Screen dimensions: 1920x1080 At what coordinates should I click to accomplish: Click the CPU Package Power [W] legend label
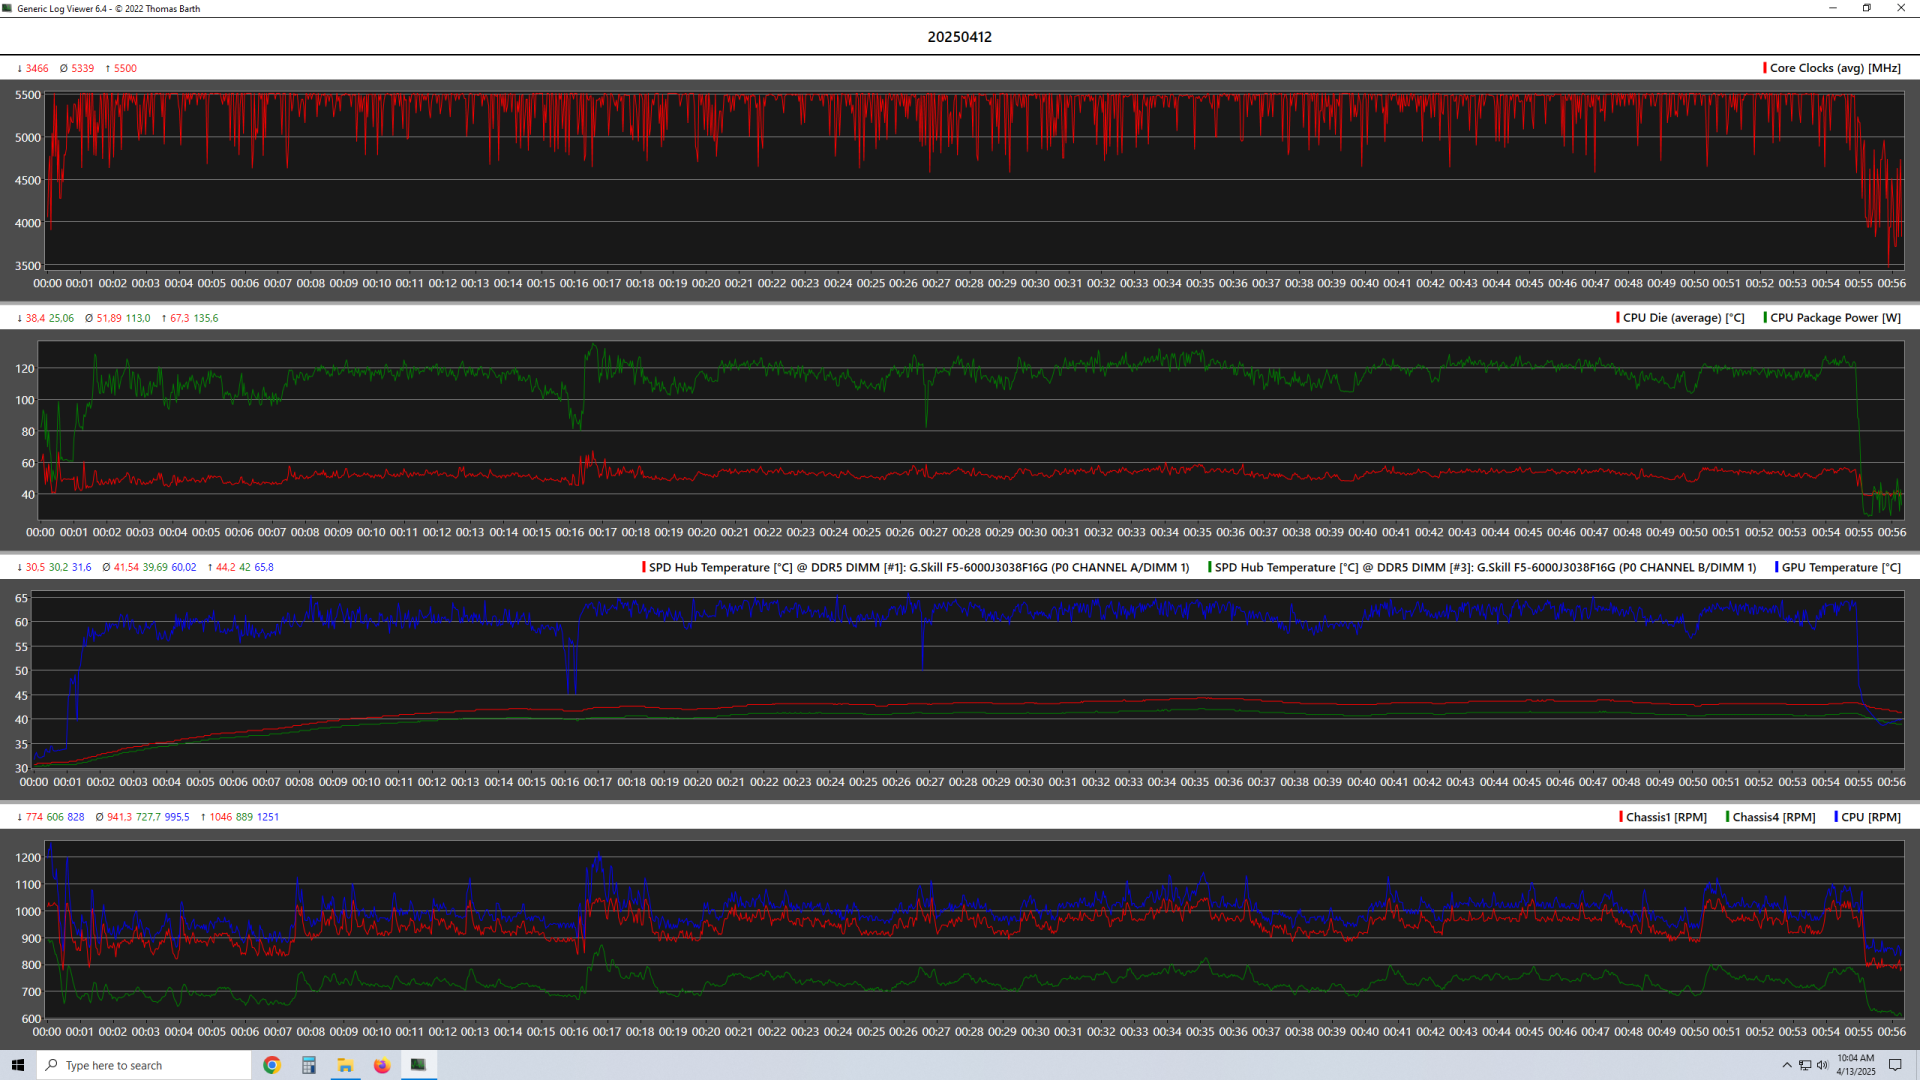(x=1835, y=318)
